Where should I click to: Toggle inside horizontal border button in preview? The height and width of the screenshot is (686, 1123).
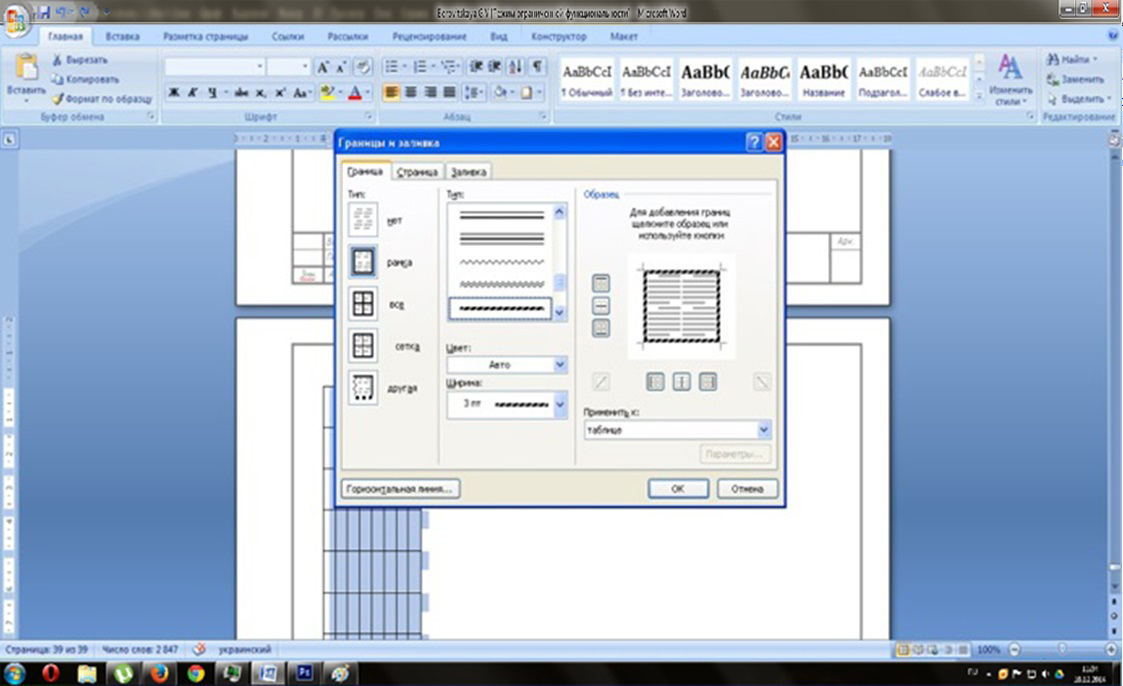click(601, 306)
